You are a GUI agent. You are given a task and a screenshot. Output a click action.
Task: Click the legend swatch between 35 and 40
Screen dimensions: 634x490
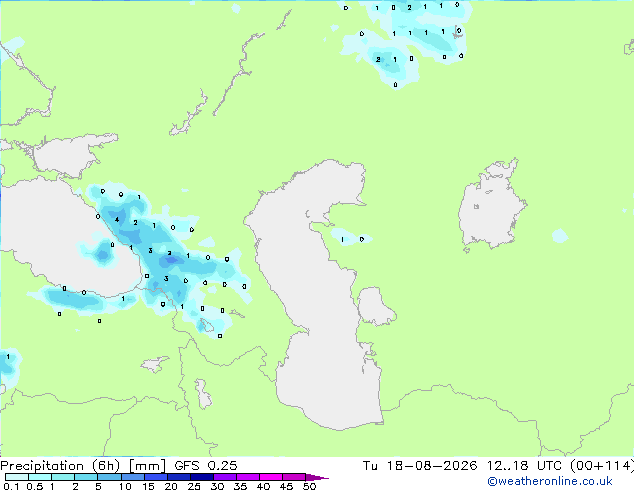[x=247, y=477]
